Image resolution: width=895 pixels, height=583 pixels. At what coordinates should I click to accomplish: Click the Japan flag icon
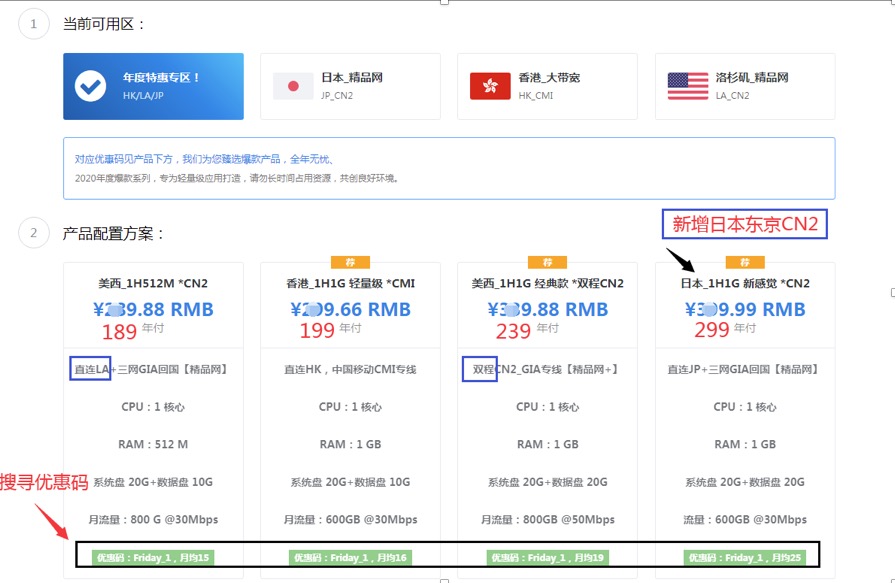[293, 86]
